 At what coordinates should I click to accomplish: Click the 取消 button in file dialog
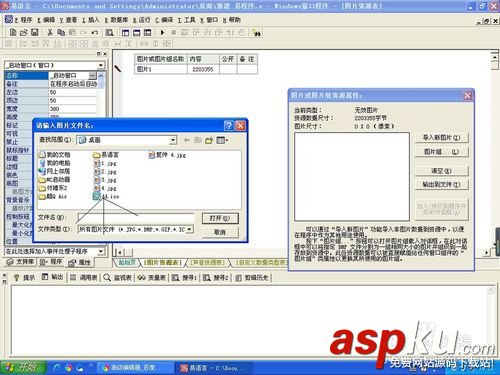(220, 232)
